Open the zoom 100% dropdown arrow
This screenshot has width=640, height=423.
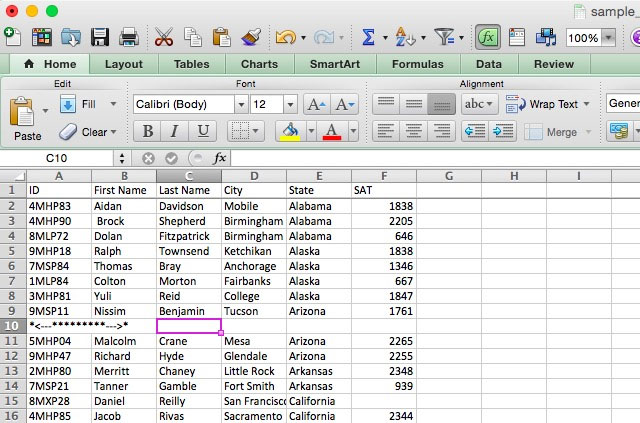(608, 38)
